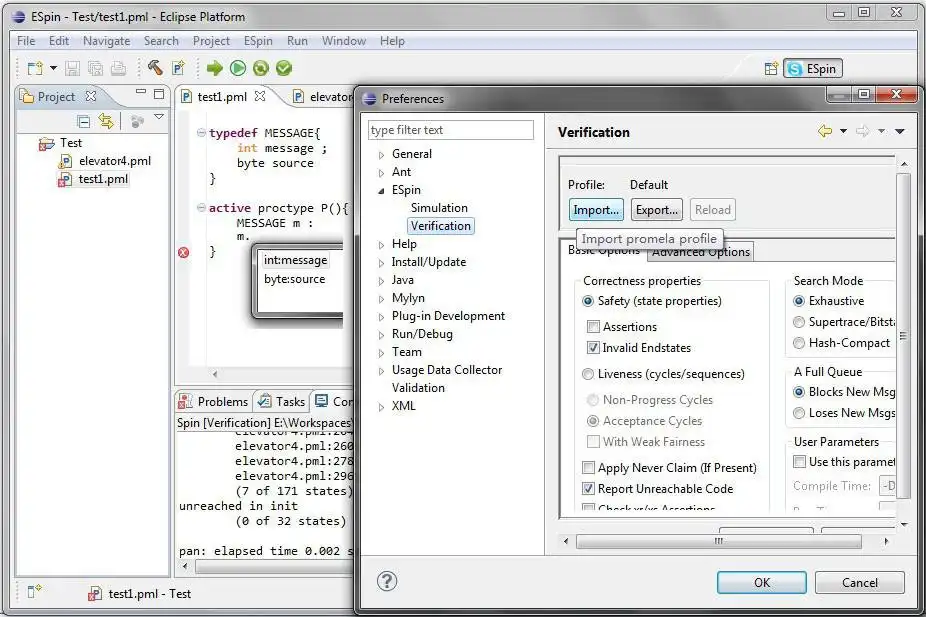Maximize the Project view panel
The image size is (926, 617).
coord(159,94)
